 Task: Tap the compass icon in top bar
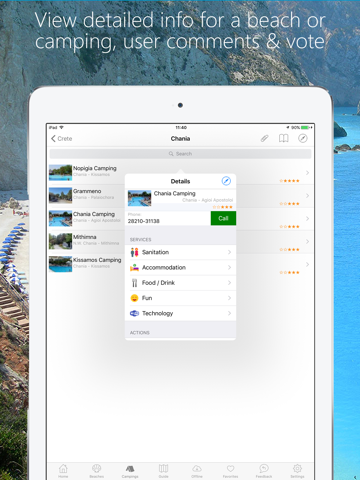(303, 138)
